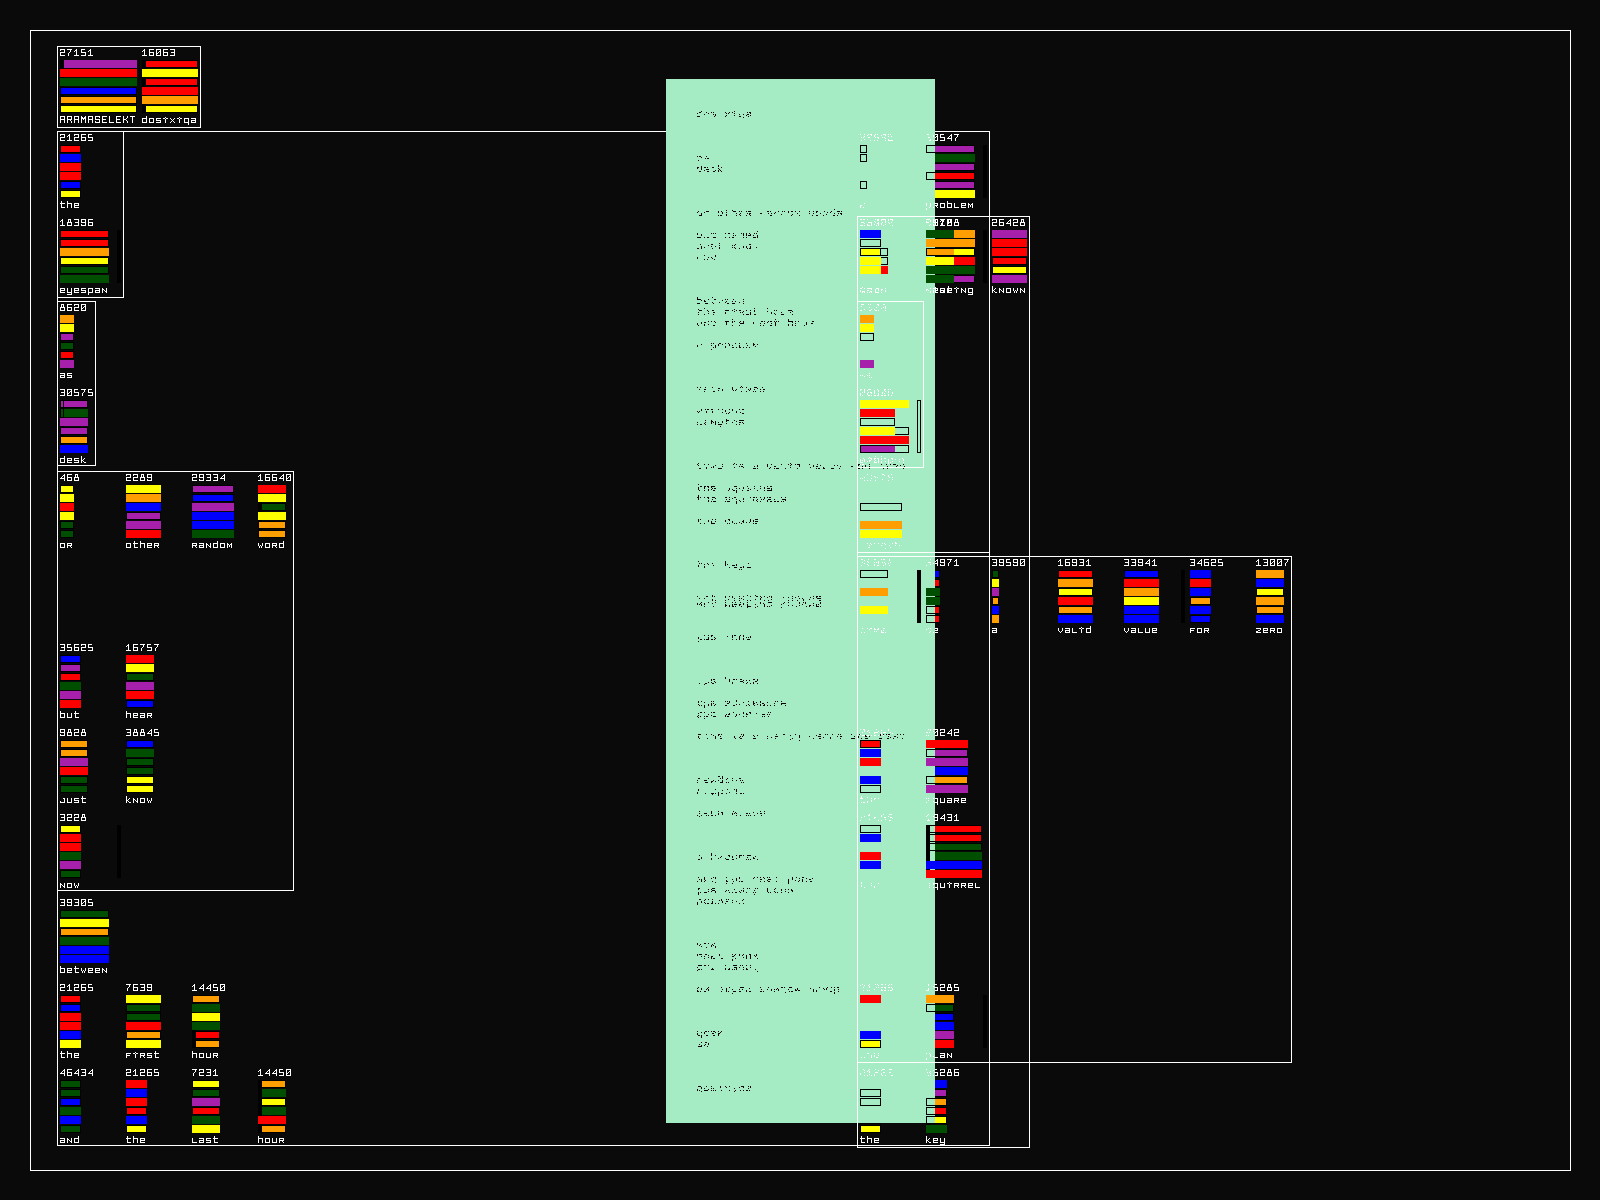Select the 'and' block numbered 46434
This screenshot has height=1200, width=1600.
tap(70, 1106)
